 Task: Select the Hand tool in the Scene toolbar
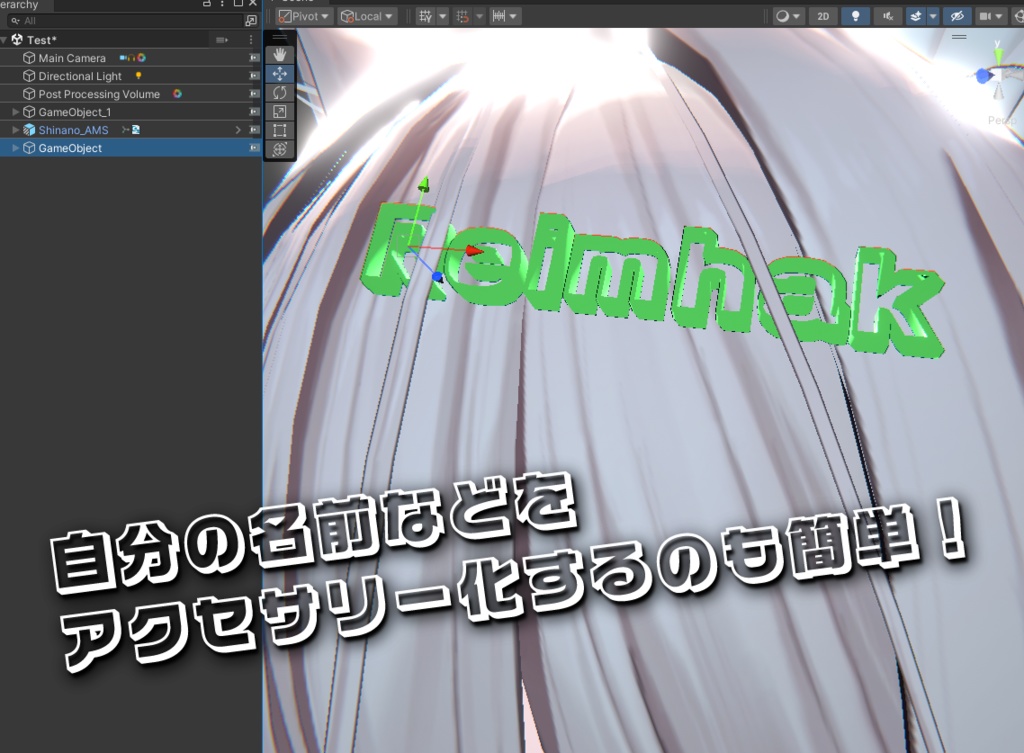point(280,55)
